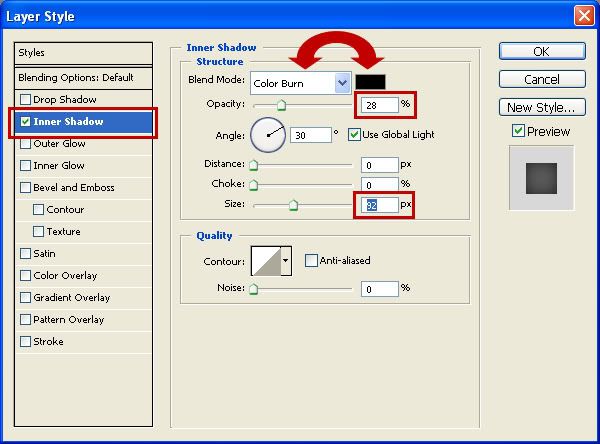The image size is (600, 444).
Task: Enable the Drop Shadow checkbox
Action: coord(25,100)
